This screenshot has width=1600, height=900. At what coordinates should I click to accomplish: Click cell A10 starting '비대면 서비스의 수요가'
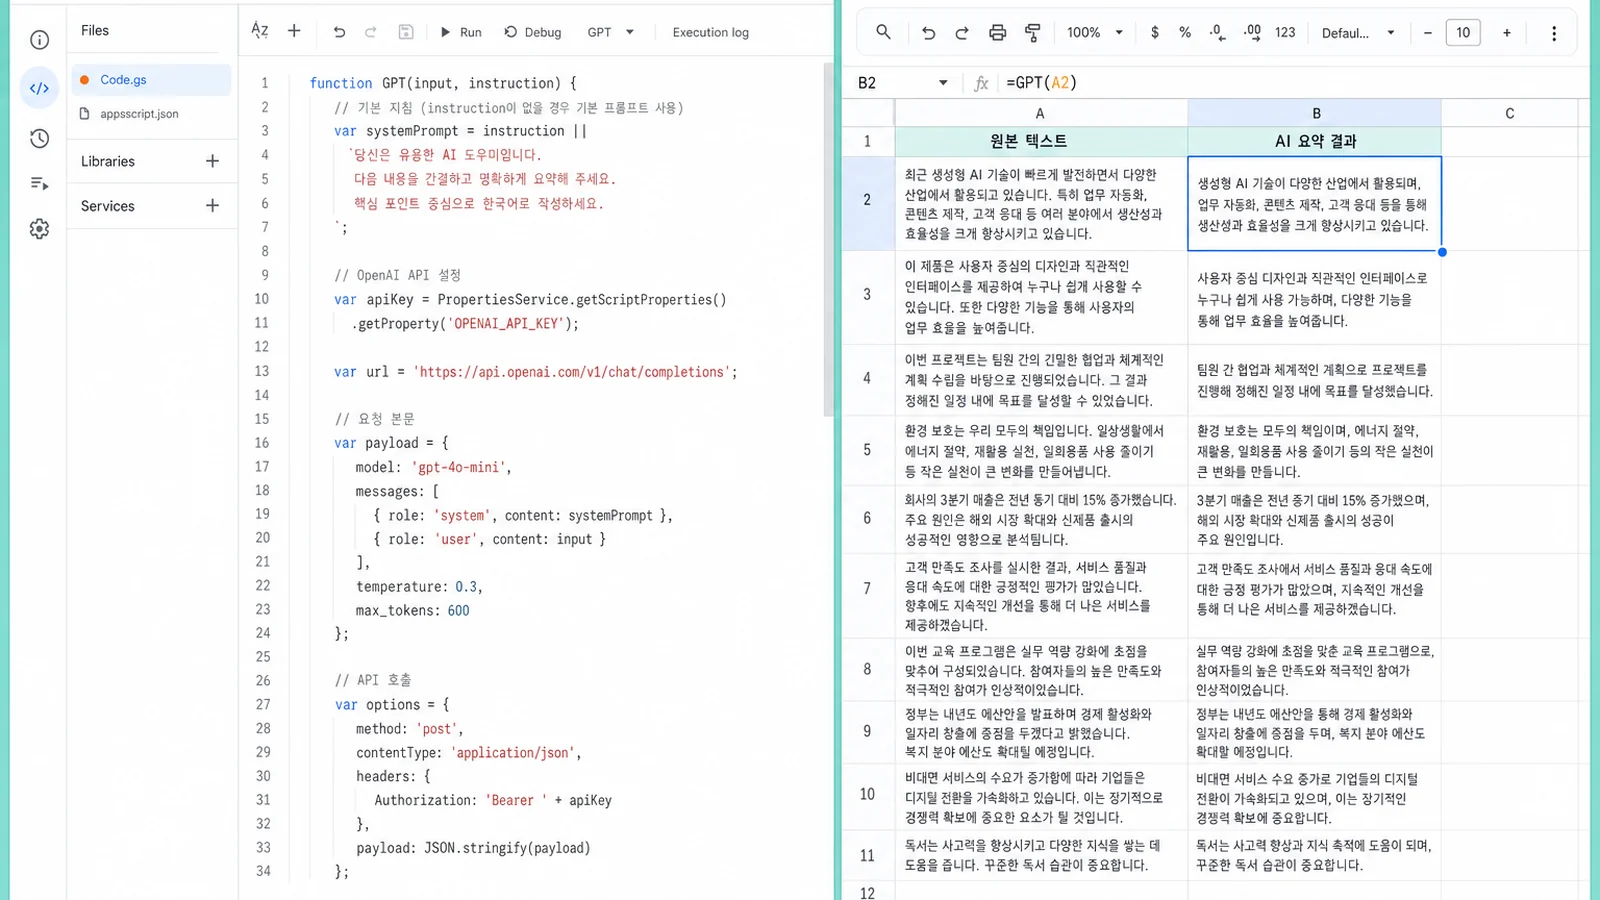tap(1040, 797)
